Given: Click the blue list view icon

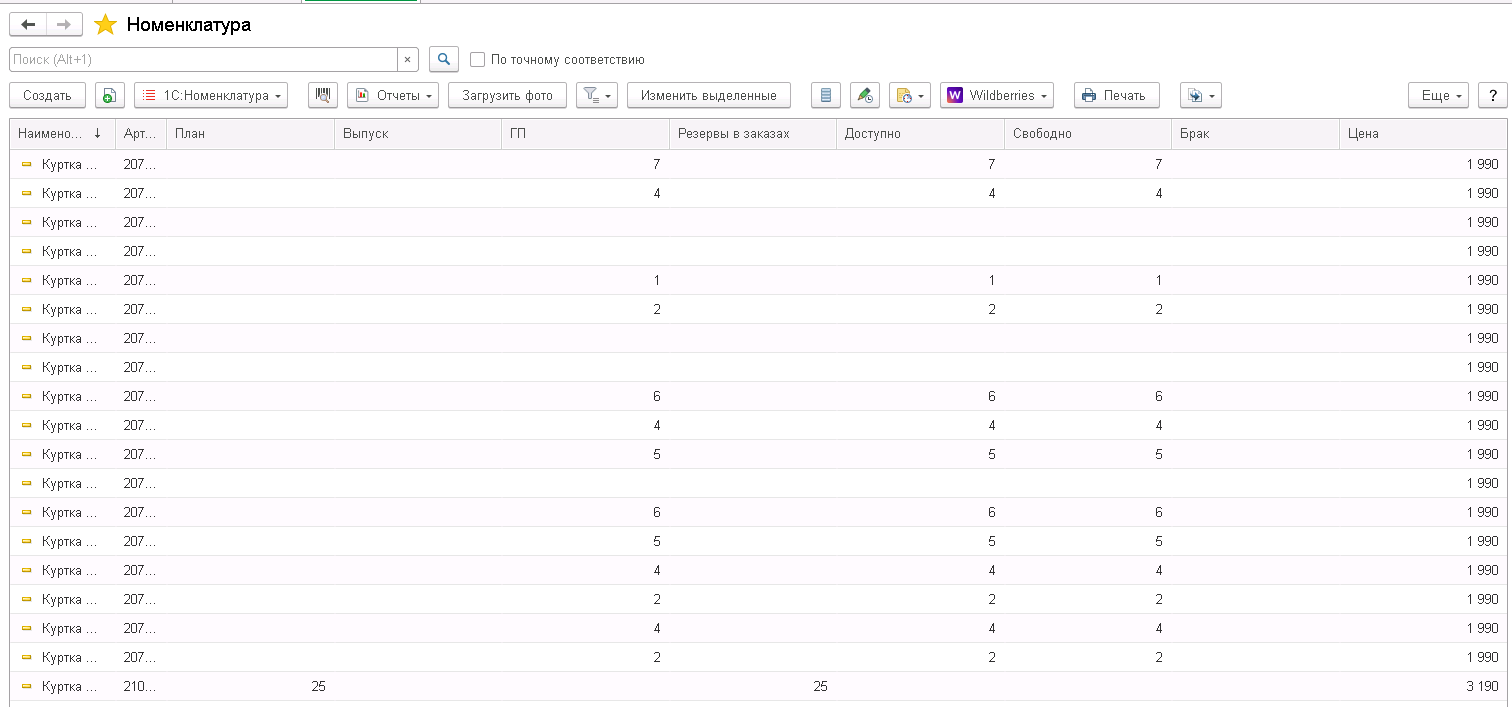Looking at the screenshot, I should [x=825, y=95].
